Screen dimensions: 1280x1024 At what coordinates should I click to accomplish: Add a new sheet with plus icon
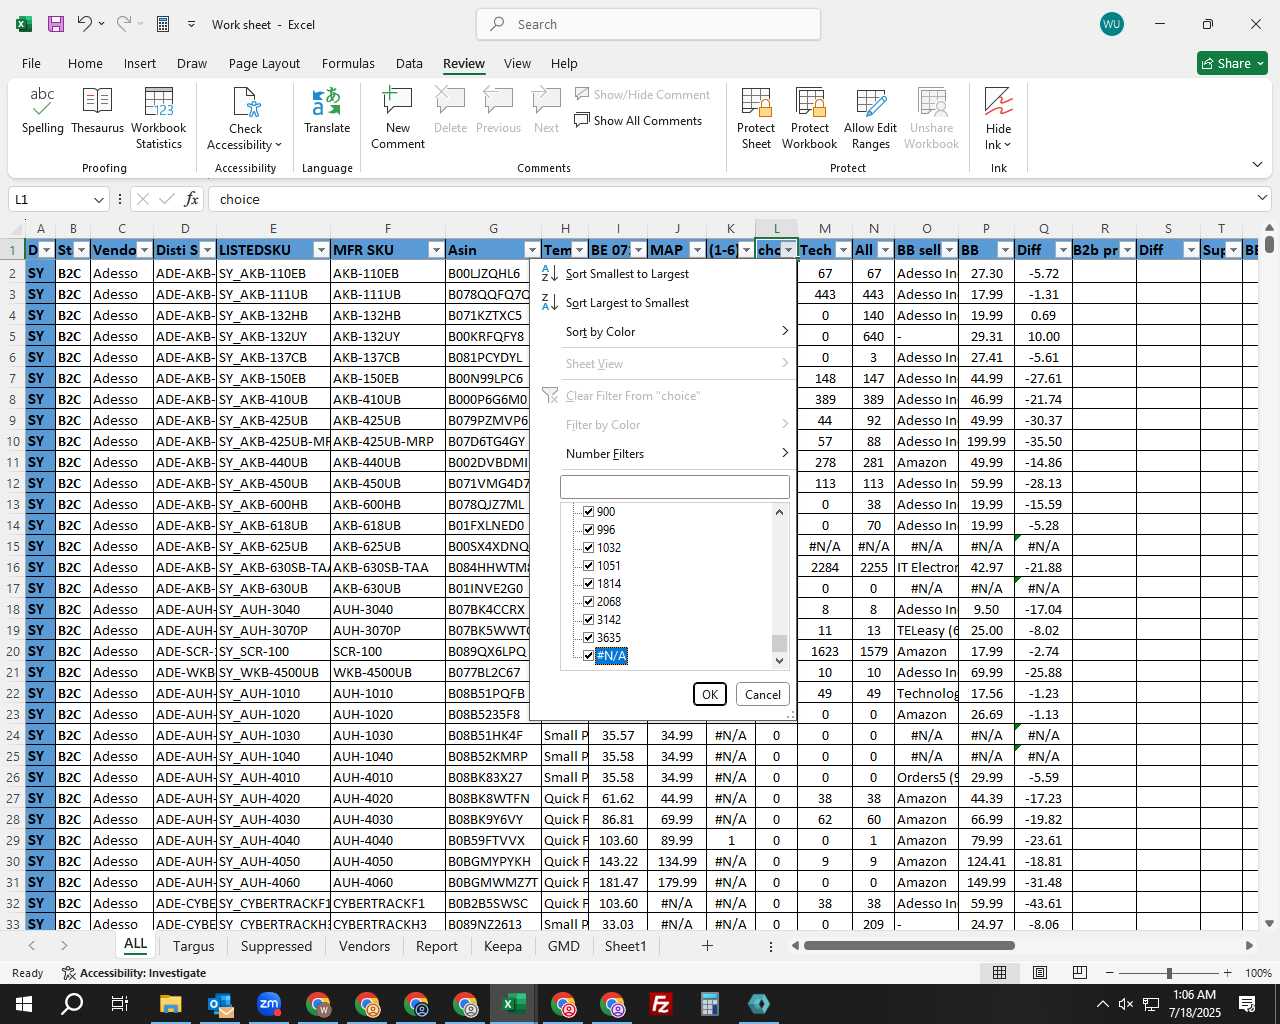707,946
